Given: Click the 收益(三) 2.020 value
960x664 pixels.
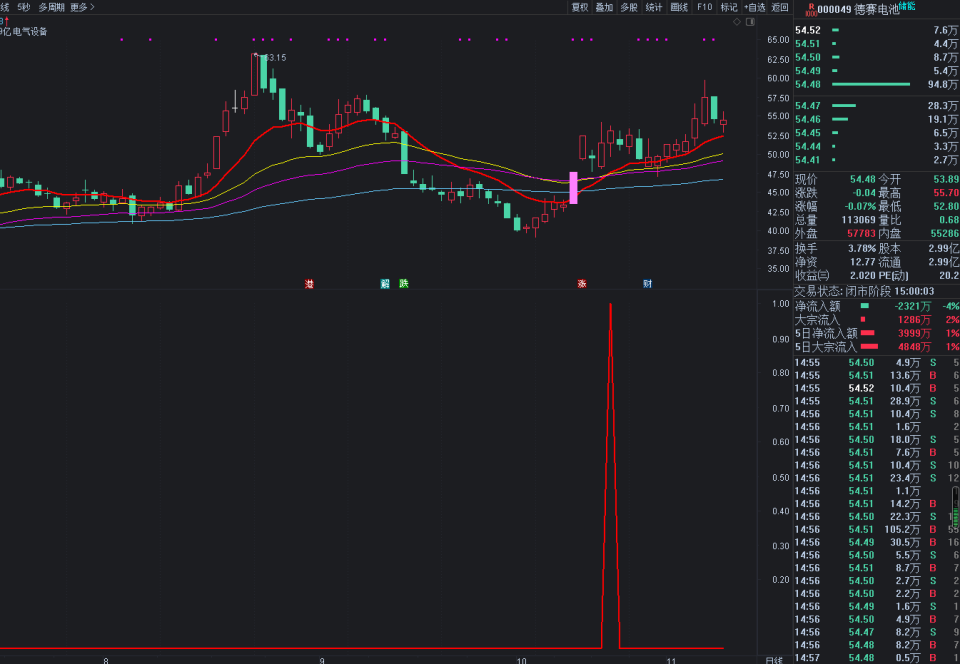Looking at the screenshot, I should tap(863, 276).
